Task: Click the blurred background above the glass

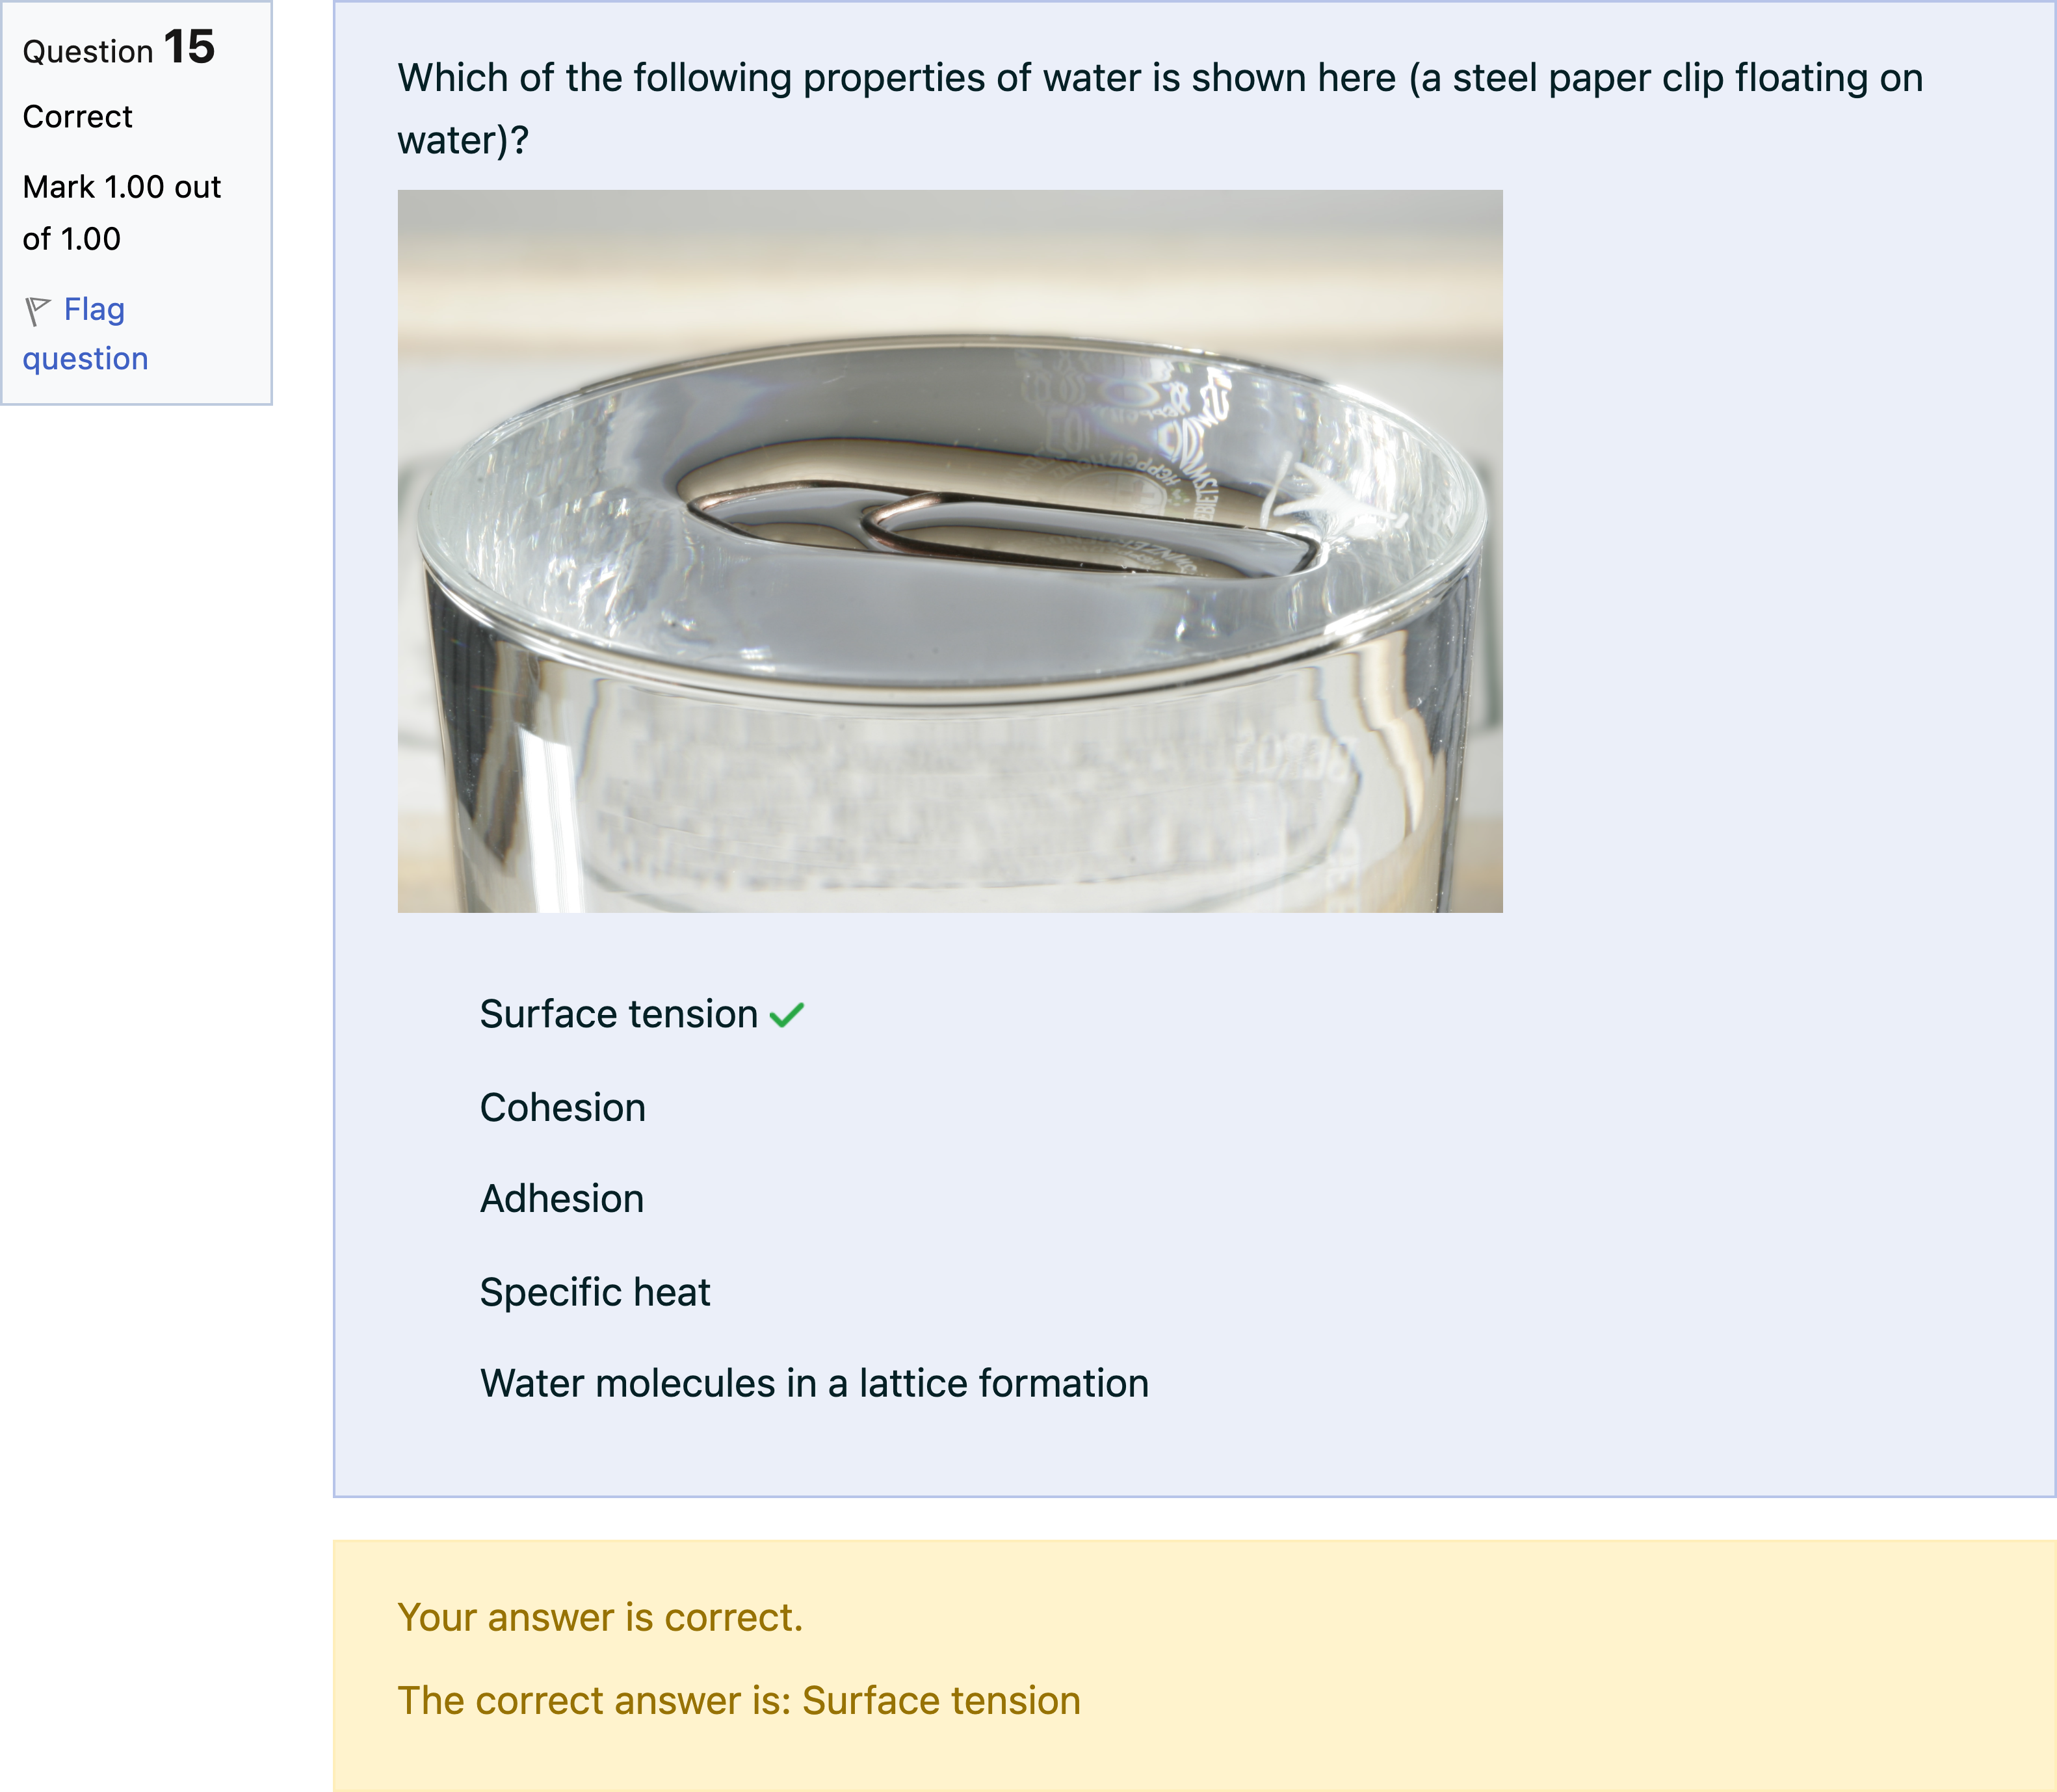Action: pyautogui.click(x=950, y=250)
